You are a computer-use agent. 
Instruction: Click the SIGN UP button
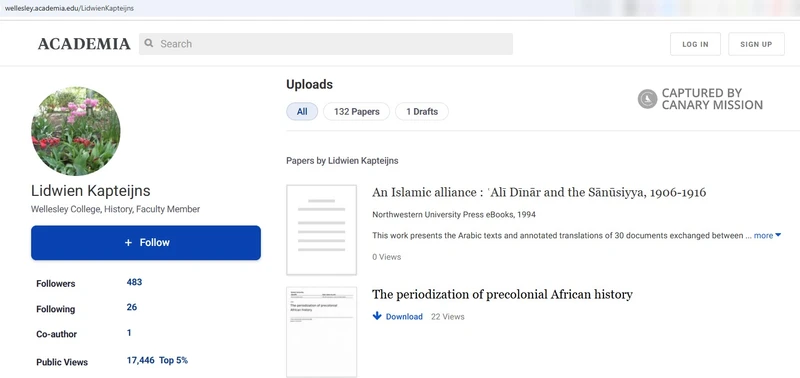[756, 44]
